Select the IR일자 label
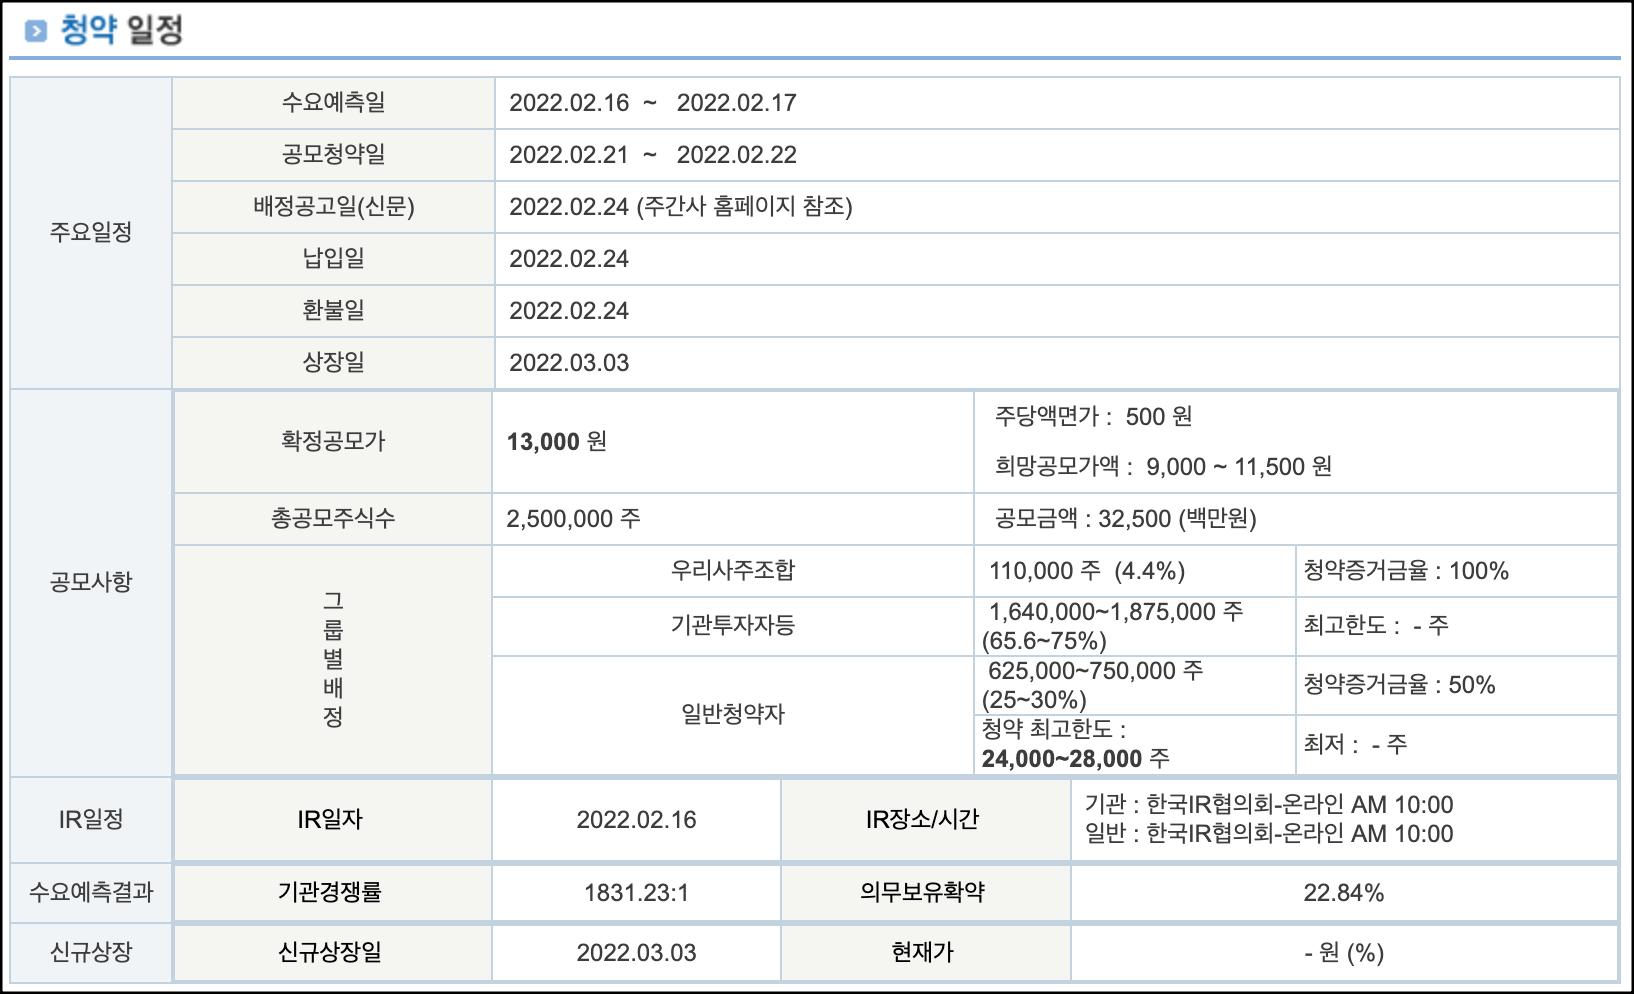This screenshot has width=1634, height=994. (329, 820)
